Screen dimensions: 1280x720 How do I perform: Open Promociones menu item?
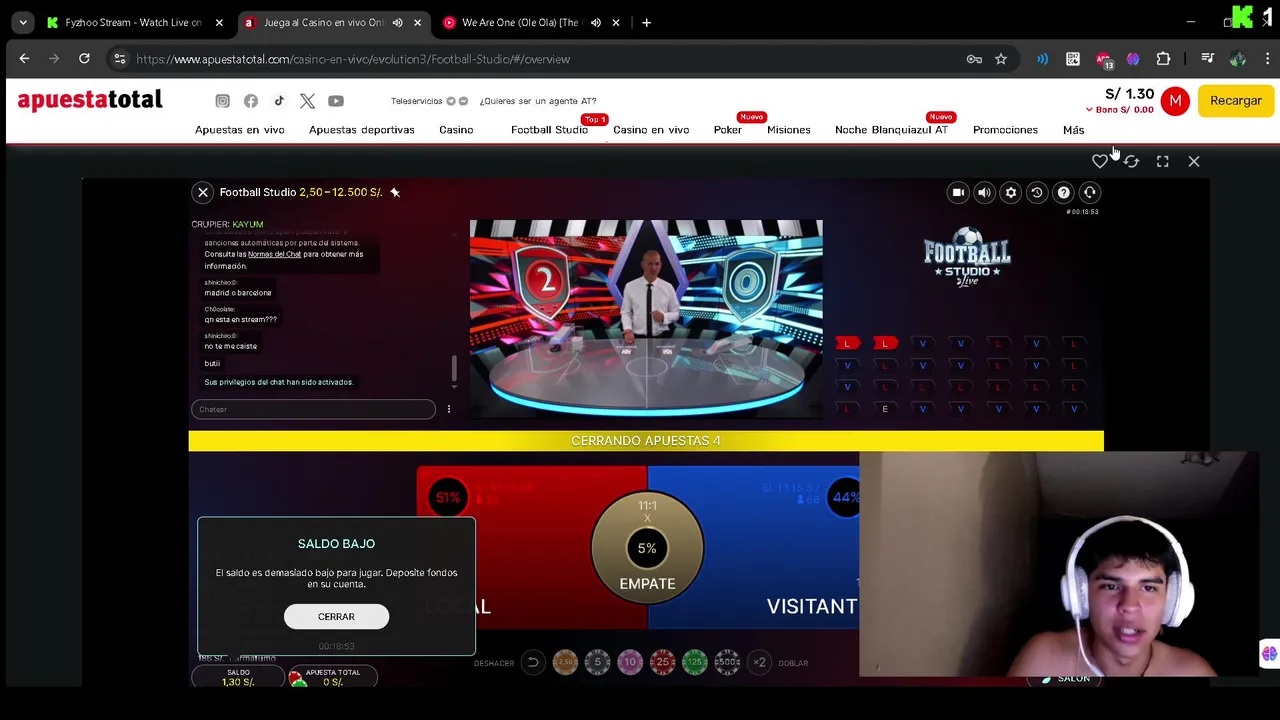(x=1005, y=130)
